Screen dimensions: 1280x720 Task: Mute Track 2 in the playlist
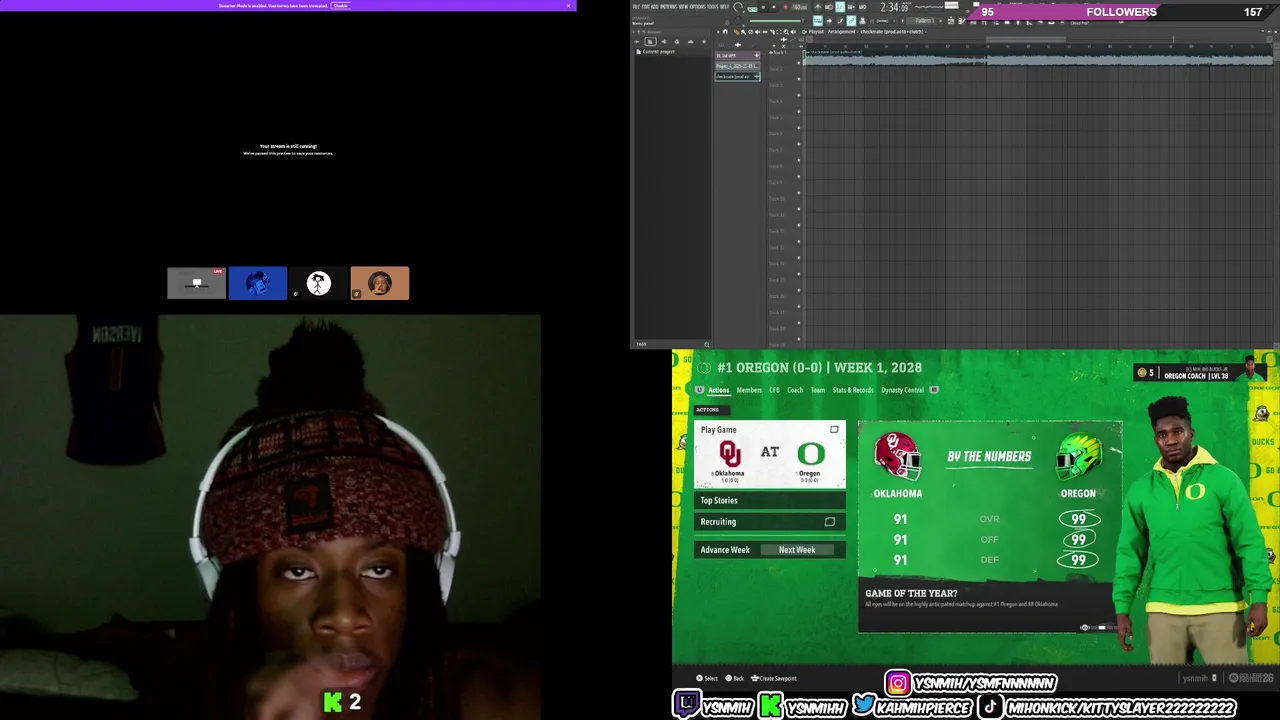coord(799,79)
